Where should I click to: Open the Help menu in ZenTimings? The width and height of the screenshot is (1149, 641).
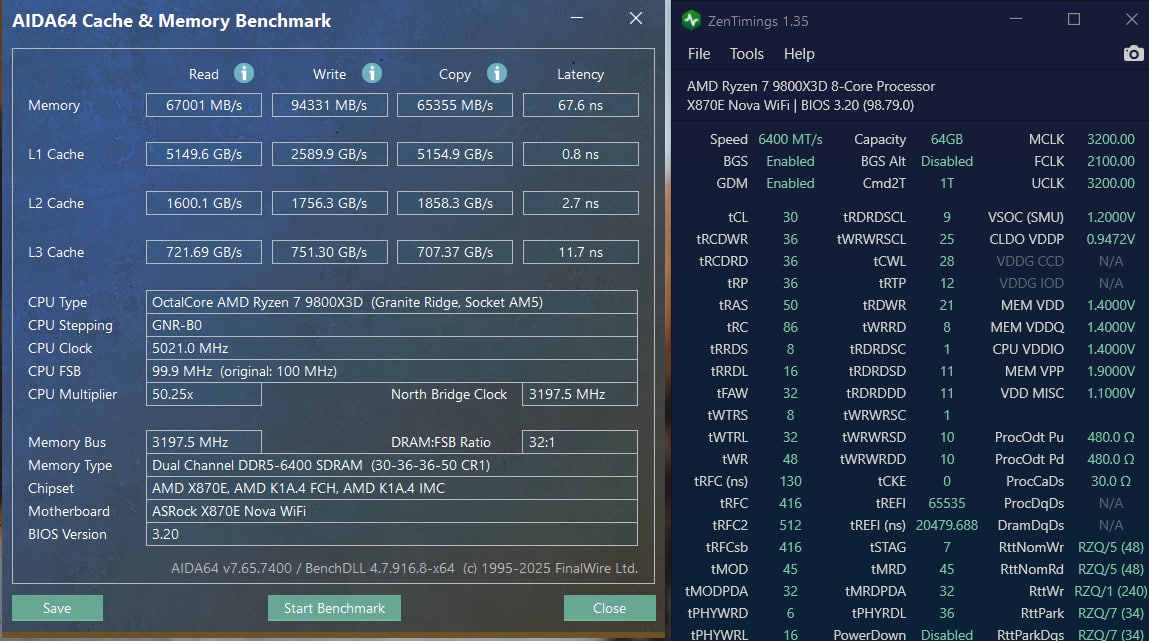(x=799, y=53)
